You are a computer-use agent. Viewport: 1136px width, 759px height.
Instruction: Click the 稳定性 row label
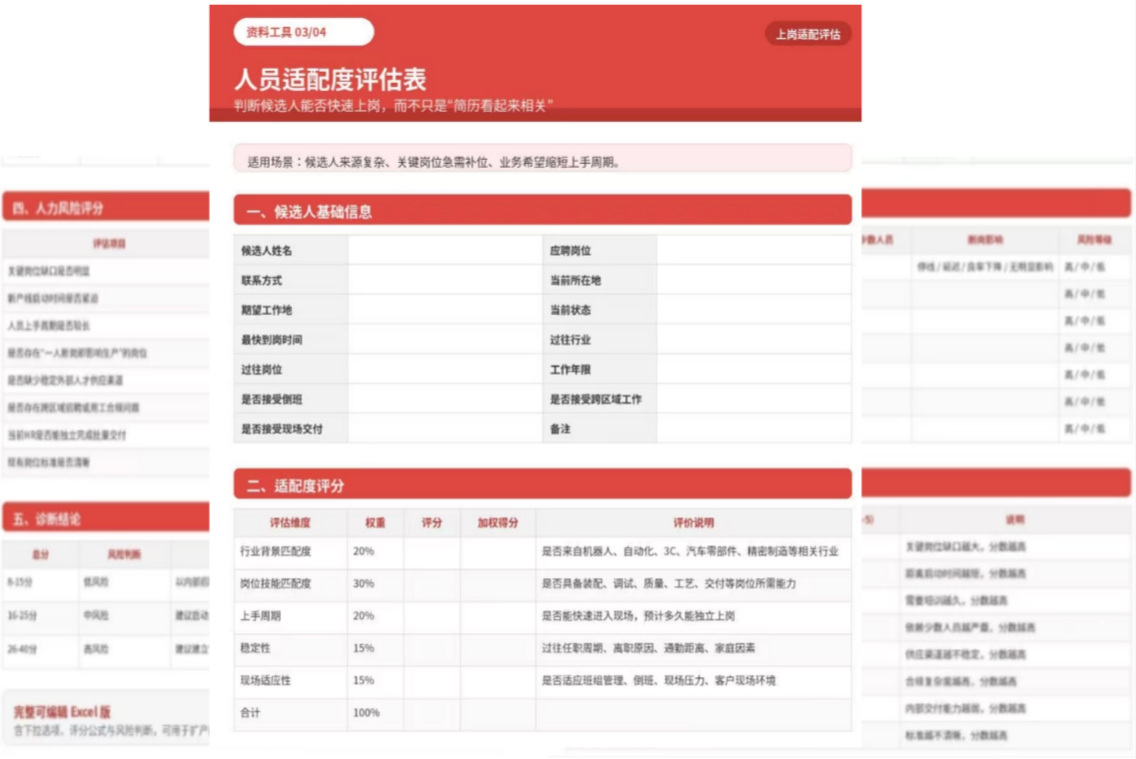(255, 647)
